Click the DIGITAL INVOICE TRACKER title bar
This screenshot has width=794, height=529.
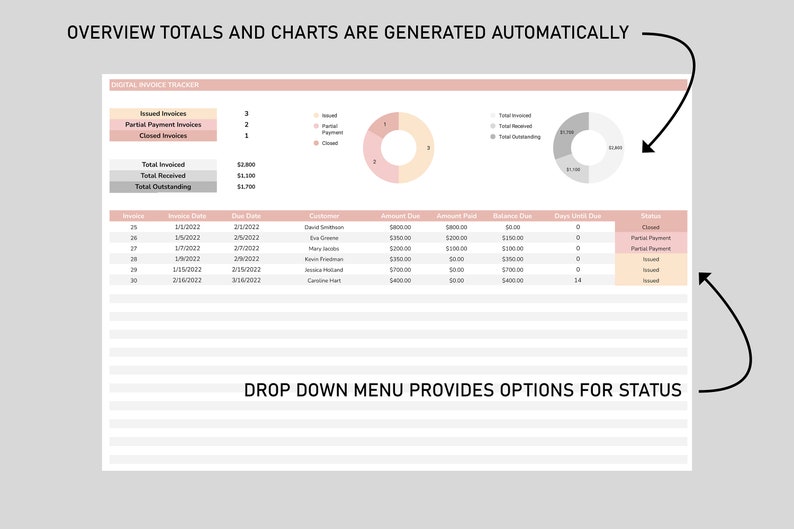click(x=398, y=85)
